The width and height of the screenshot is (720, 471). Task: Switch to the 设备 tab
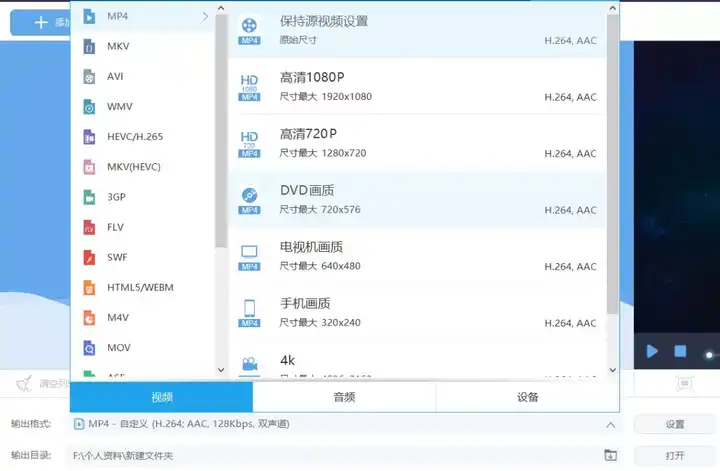click(527, 397)
